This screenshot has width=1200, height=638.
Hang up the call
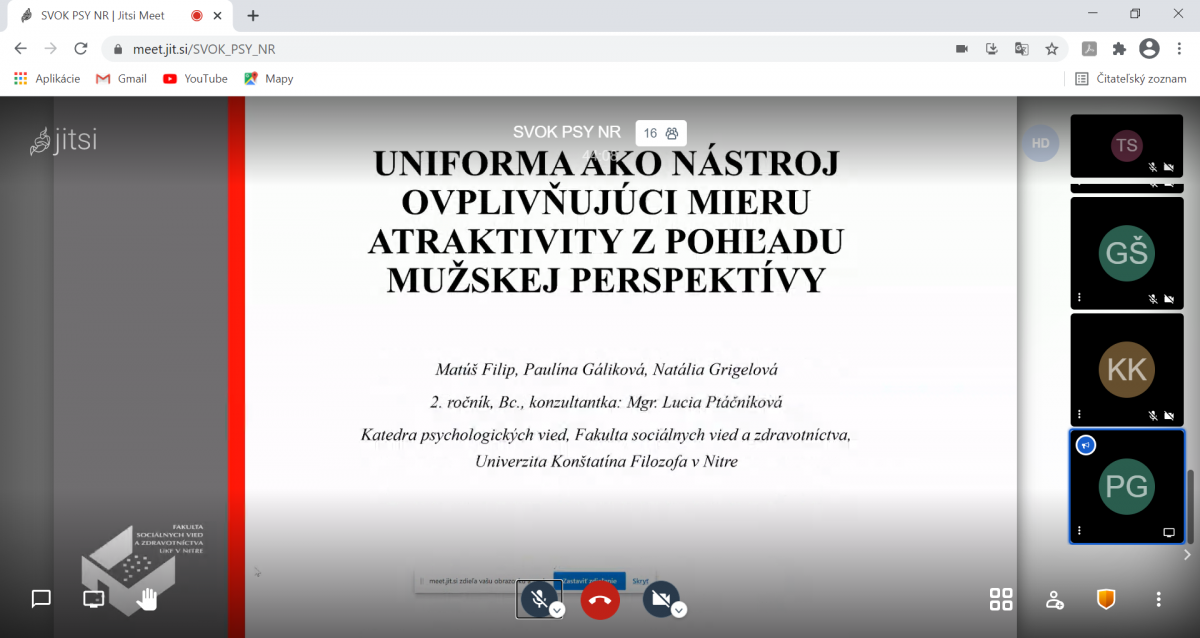pos(600,599)
